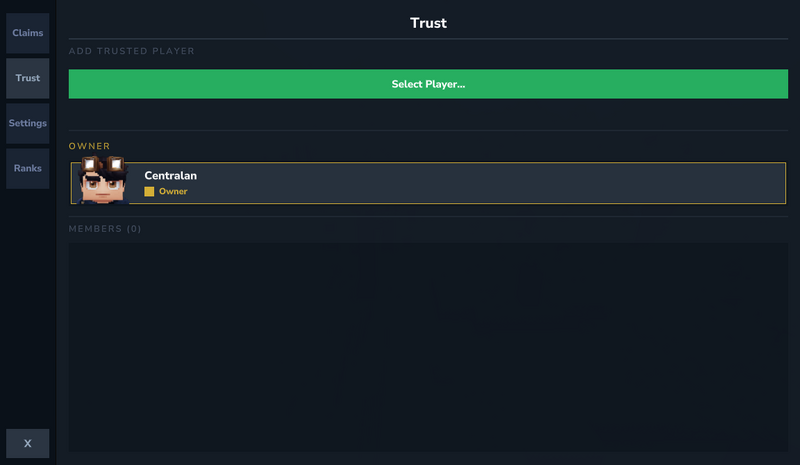Open the Ranks tab
This screenshot has height=465, width=800.
(28, 168)
